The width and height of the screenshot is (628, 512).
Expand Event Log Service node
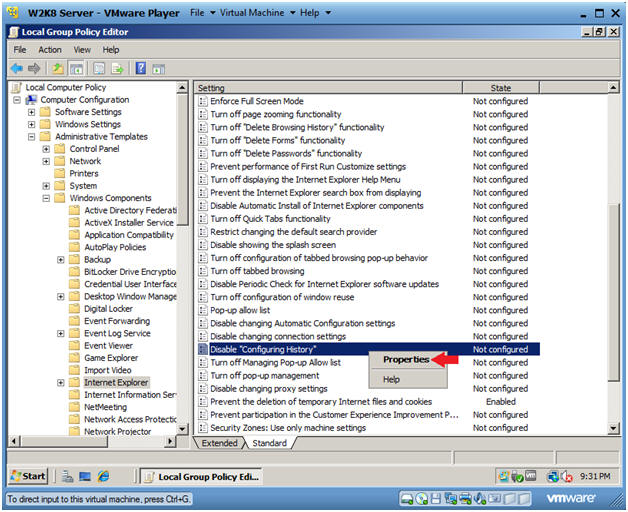click(60, 333)
